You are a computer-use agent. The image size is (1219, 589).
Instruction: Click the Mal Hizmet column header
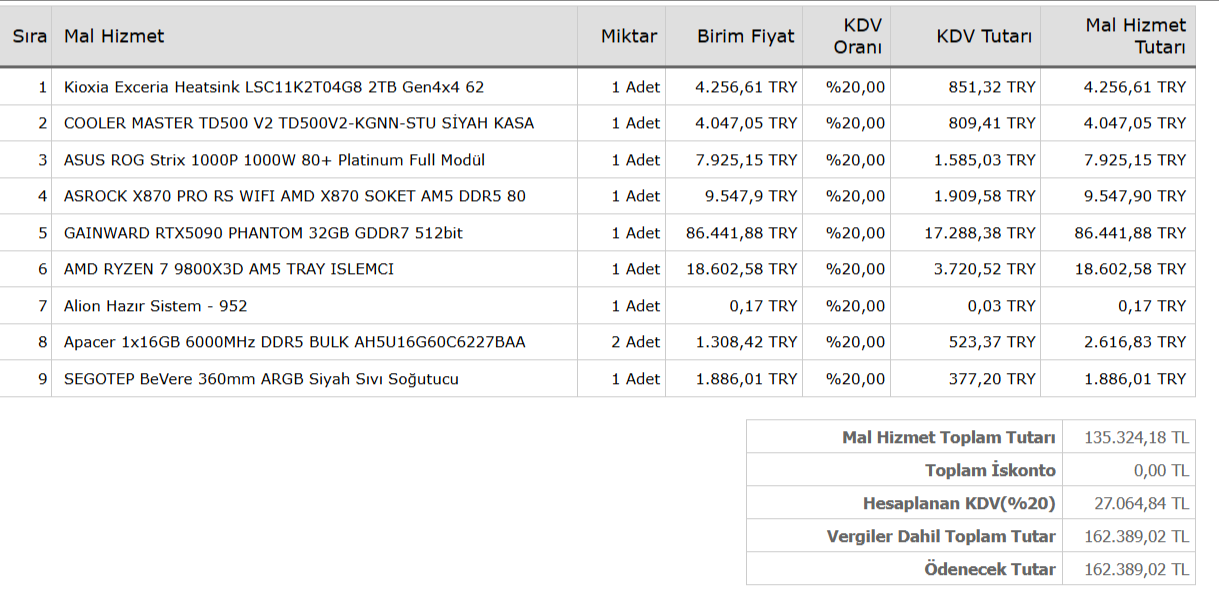click(x=114, y=37)
